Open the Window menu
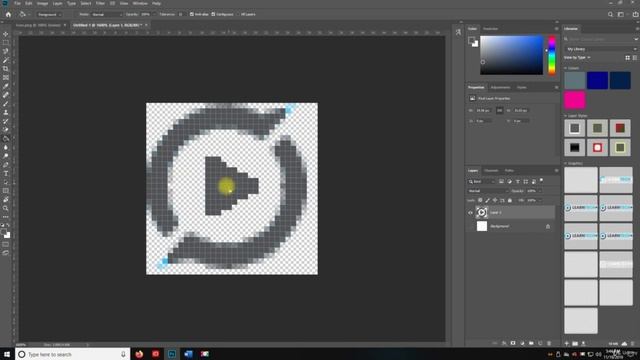 [x=140, y=3]
